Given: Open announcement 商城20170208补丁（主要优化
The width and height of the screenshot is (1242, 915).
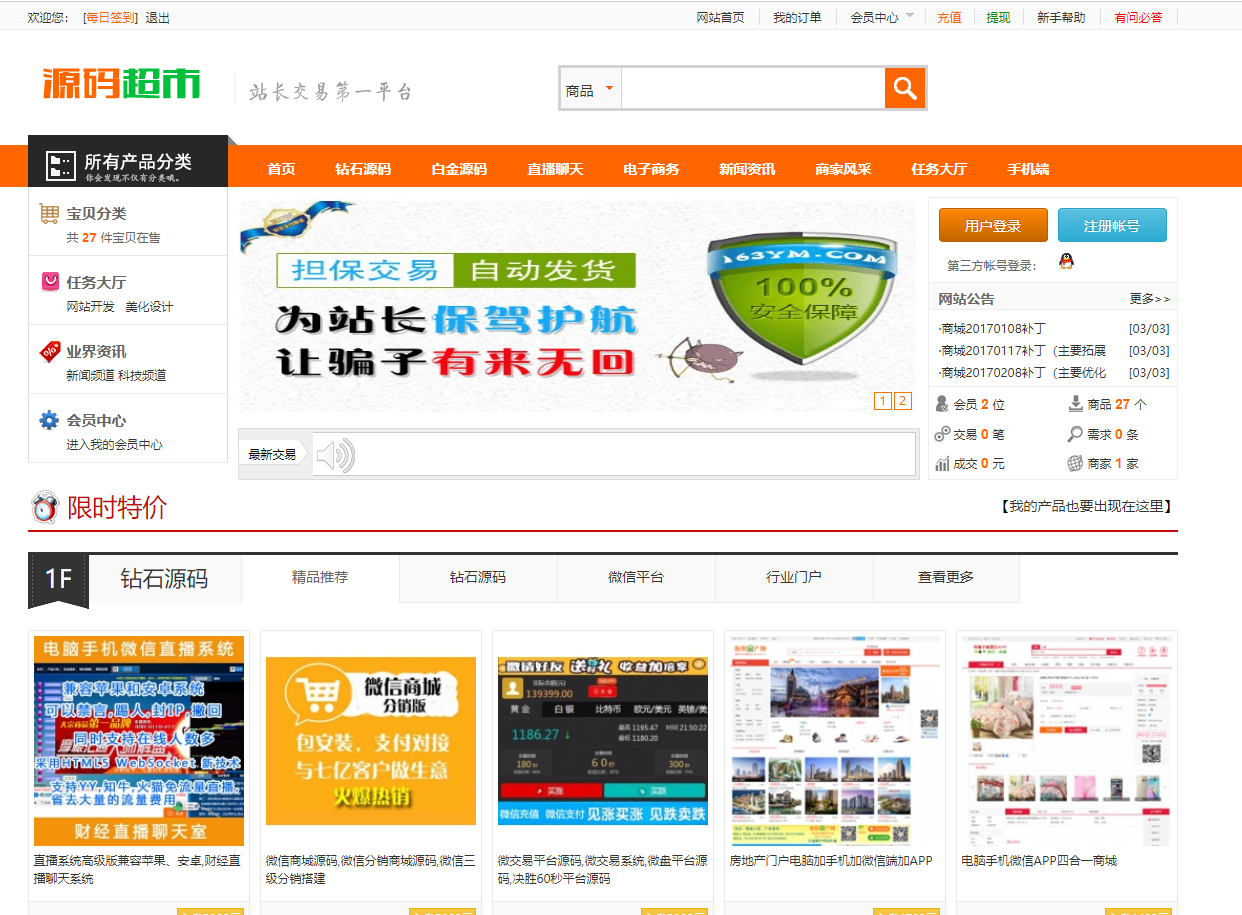Looking at the screenshot, I should coord(1022,372).
